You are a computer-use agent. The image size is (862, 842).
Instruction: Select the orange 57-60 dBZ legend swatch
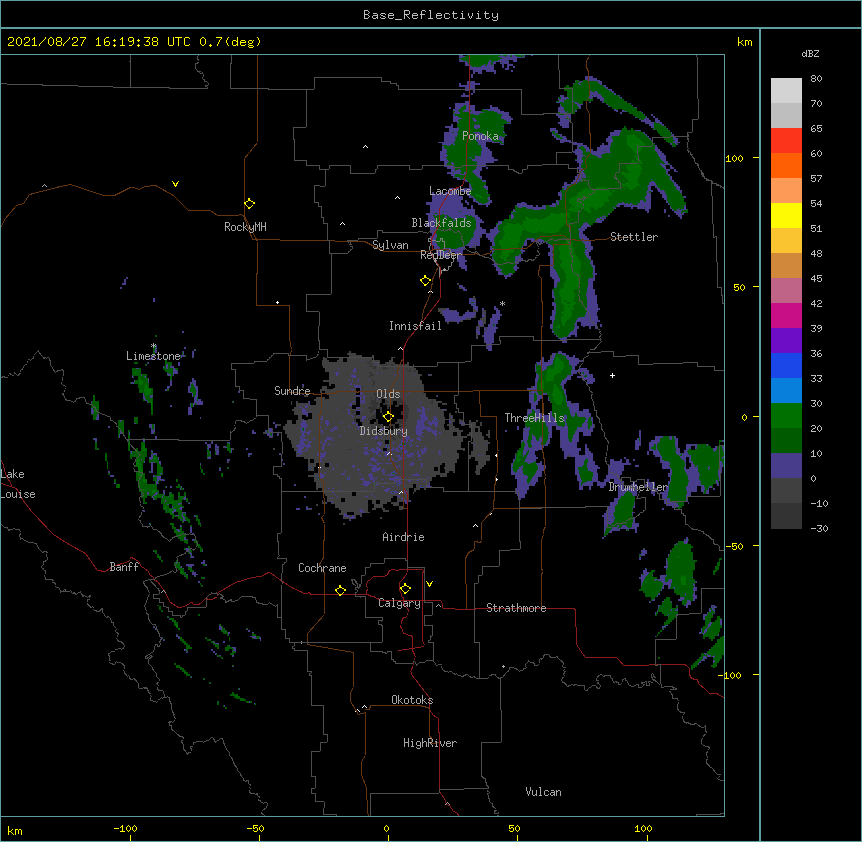tap(786, 165)
